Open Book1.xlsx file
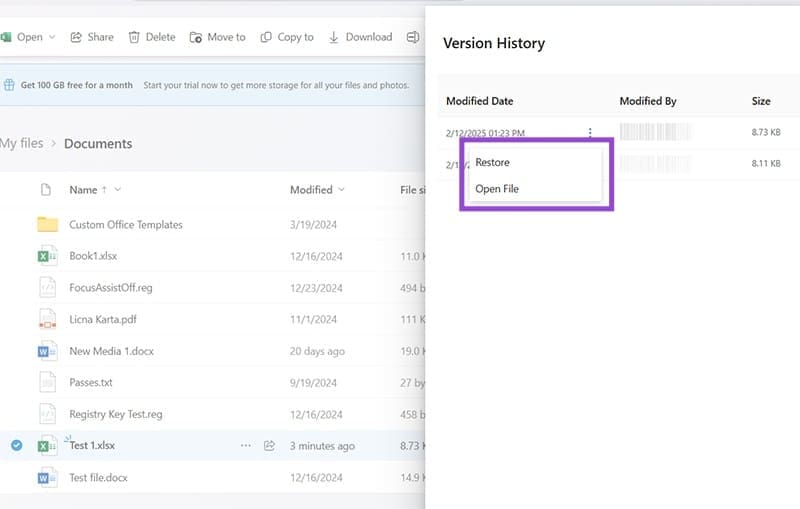 coord(93,256)
